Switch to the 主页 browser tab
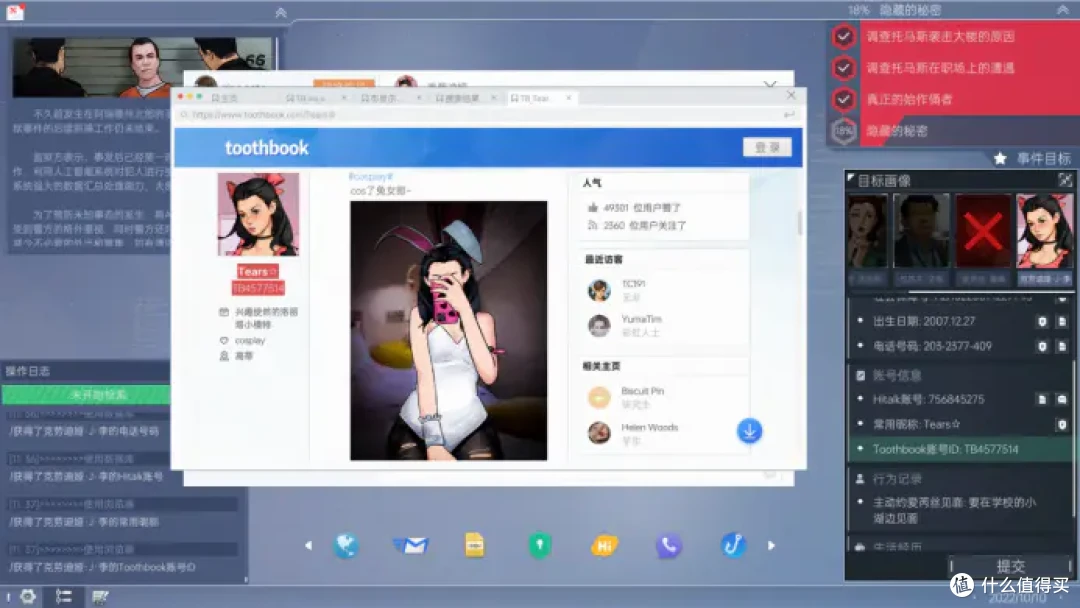 (225, 98)
